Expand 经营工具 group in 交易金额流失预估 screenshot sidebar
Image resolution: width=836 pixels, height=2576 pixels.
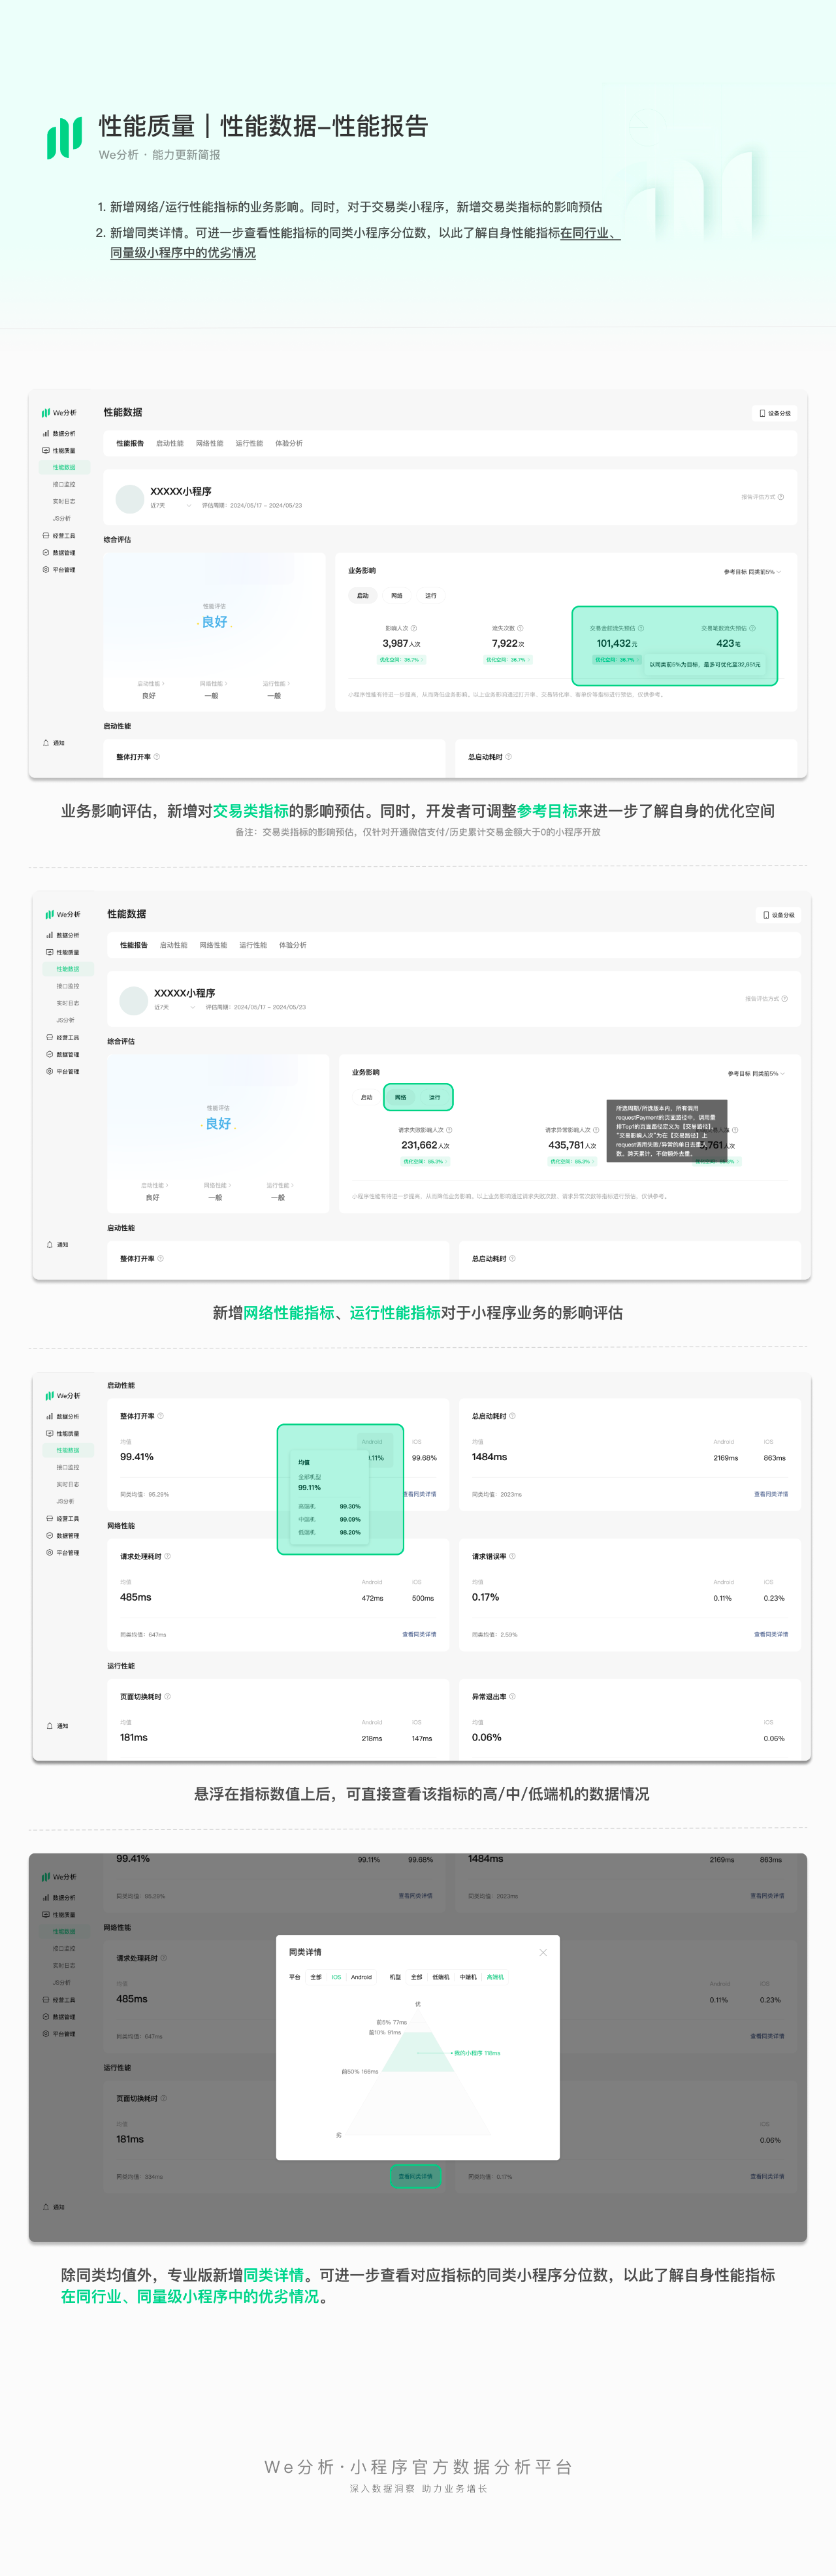tap(59, 536)
